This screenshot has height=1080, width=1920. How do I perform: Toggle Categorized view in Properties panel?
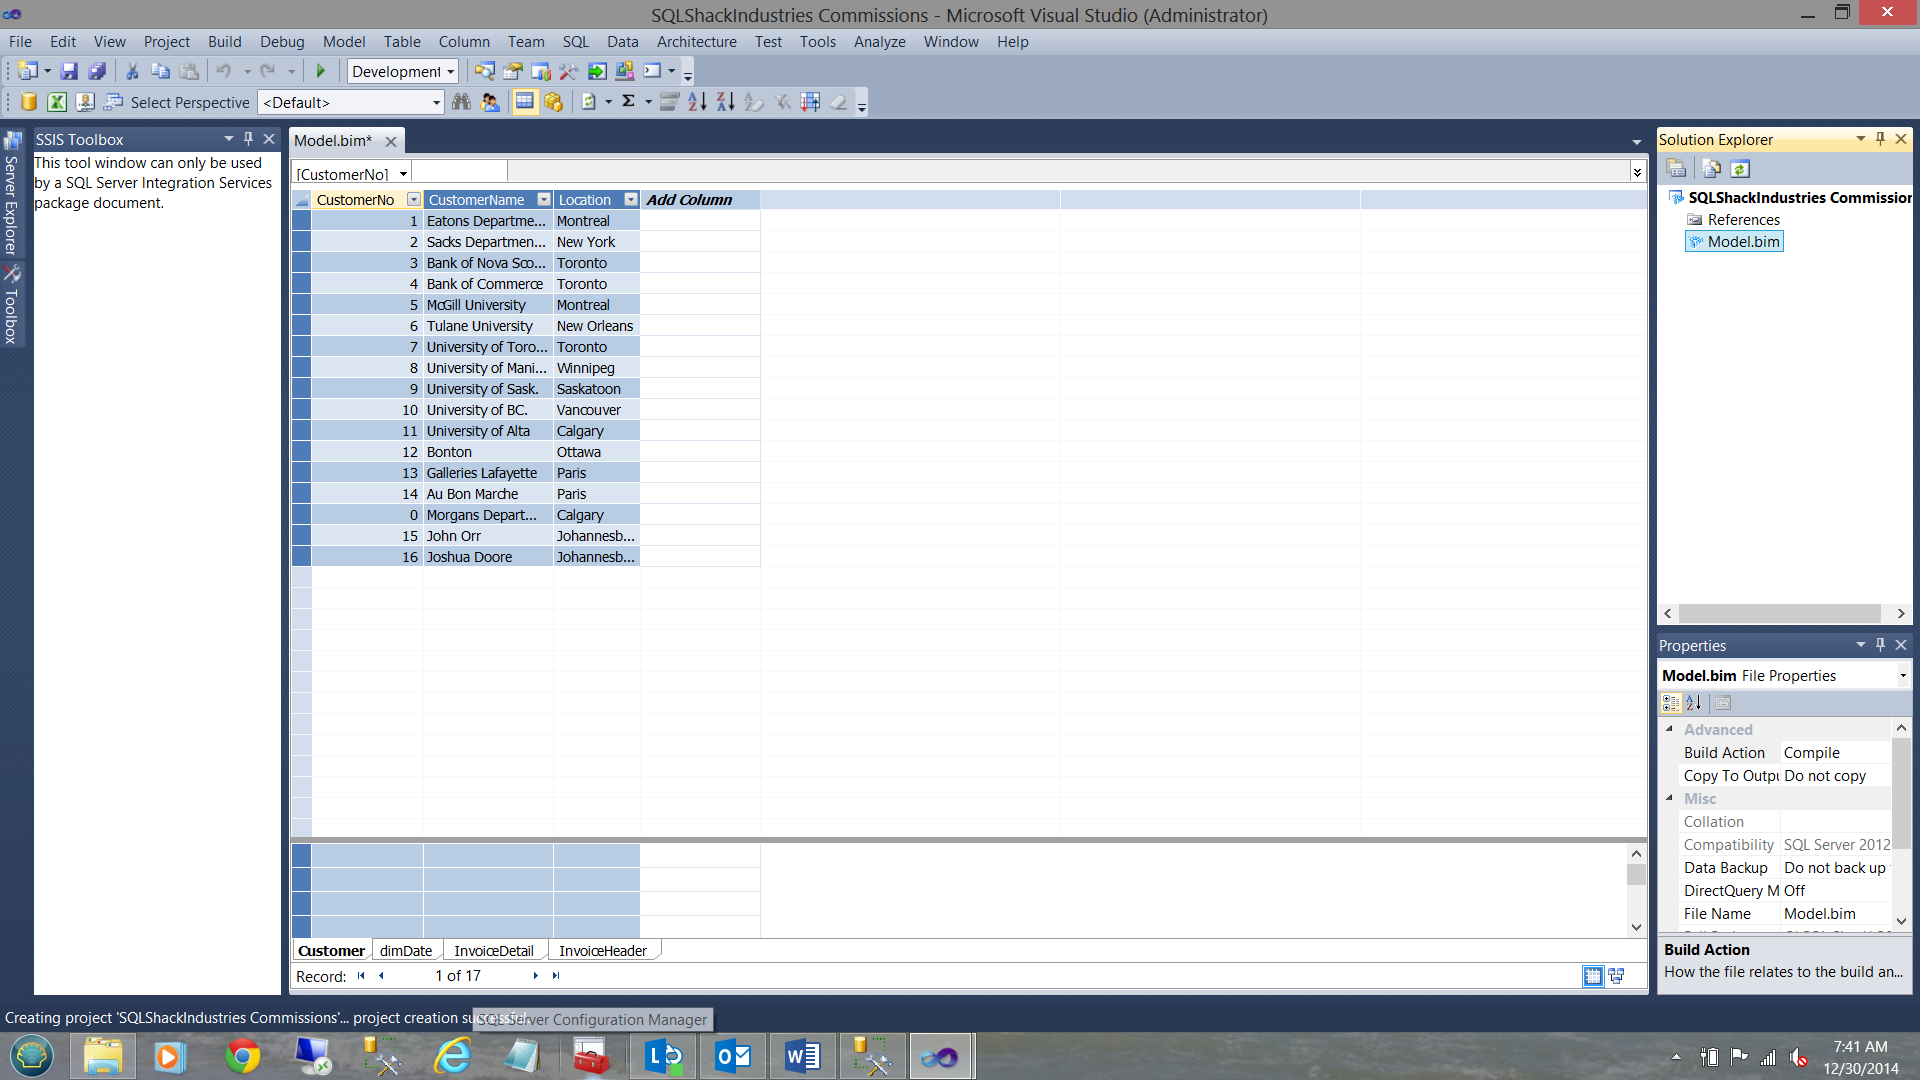point(1671,703)
